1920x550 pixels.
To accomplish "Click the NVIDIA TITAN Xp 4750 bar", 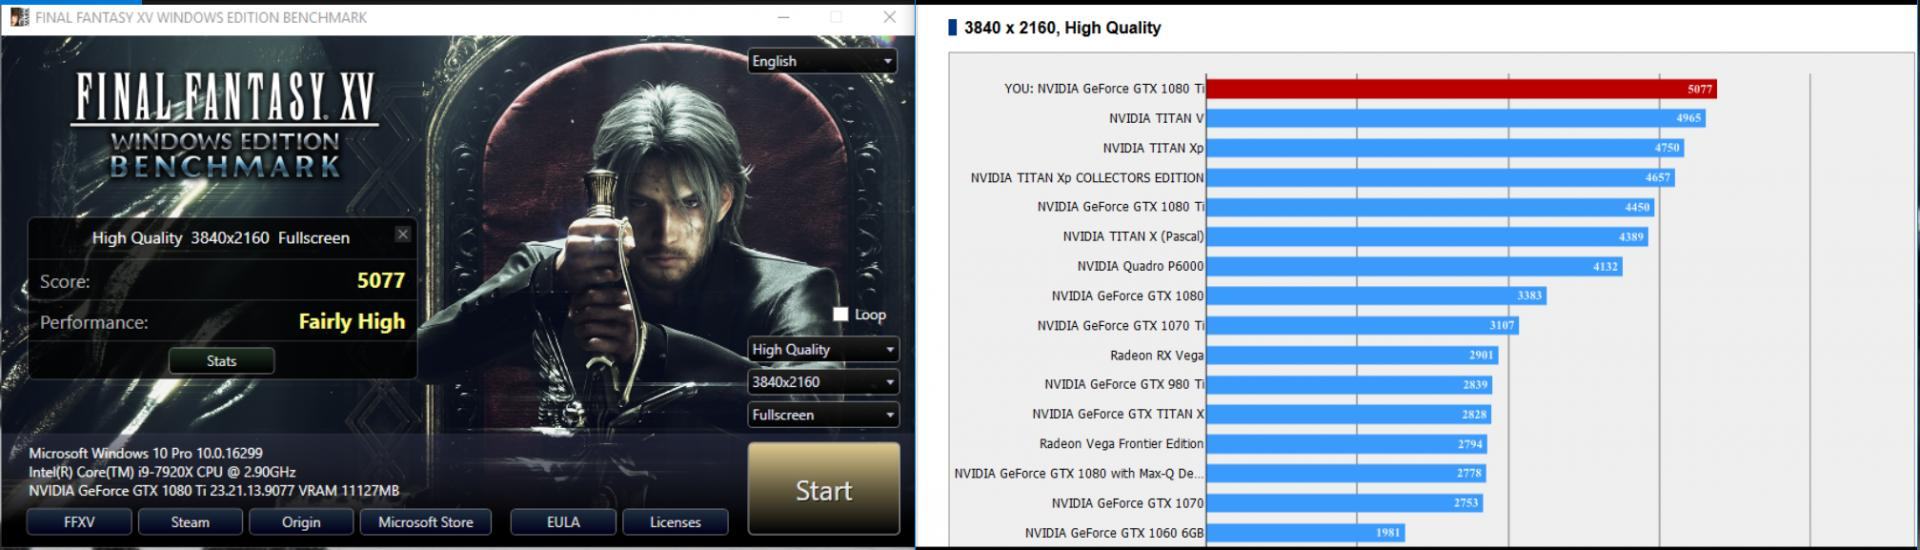I will 1445,148.
